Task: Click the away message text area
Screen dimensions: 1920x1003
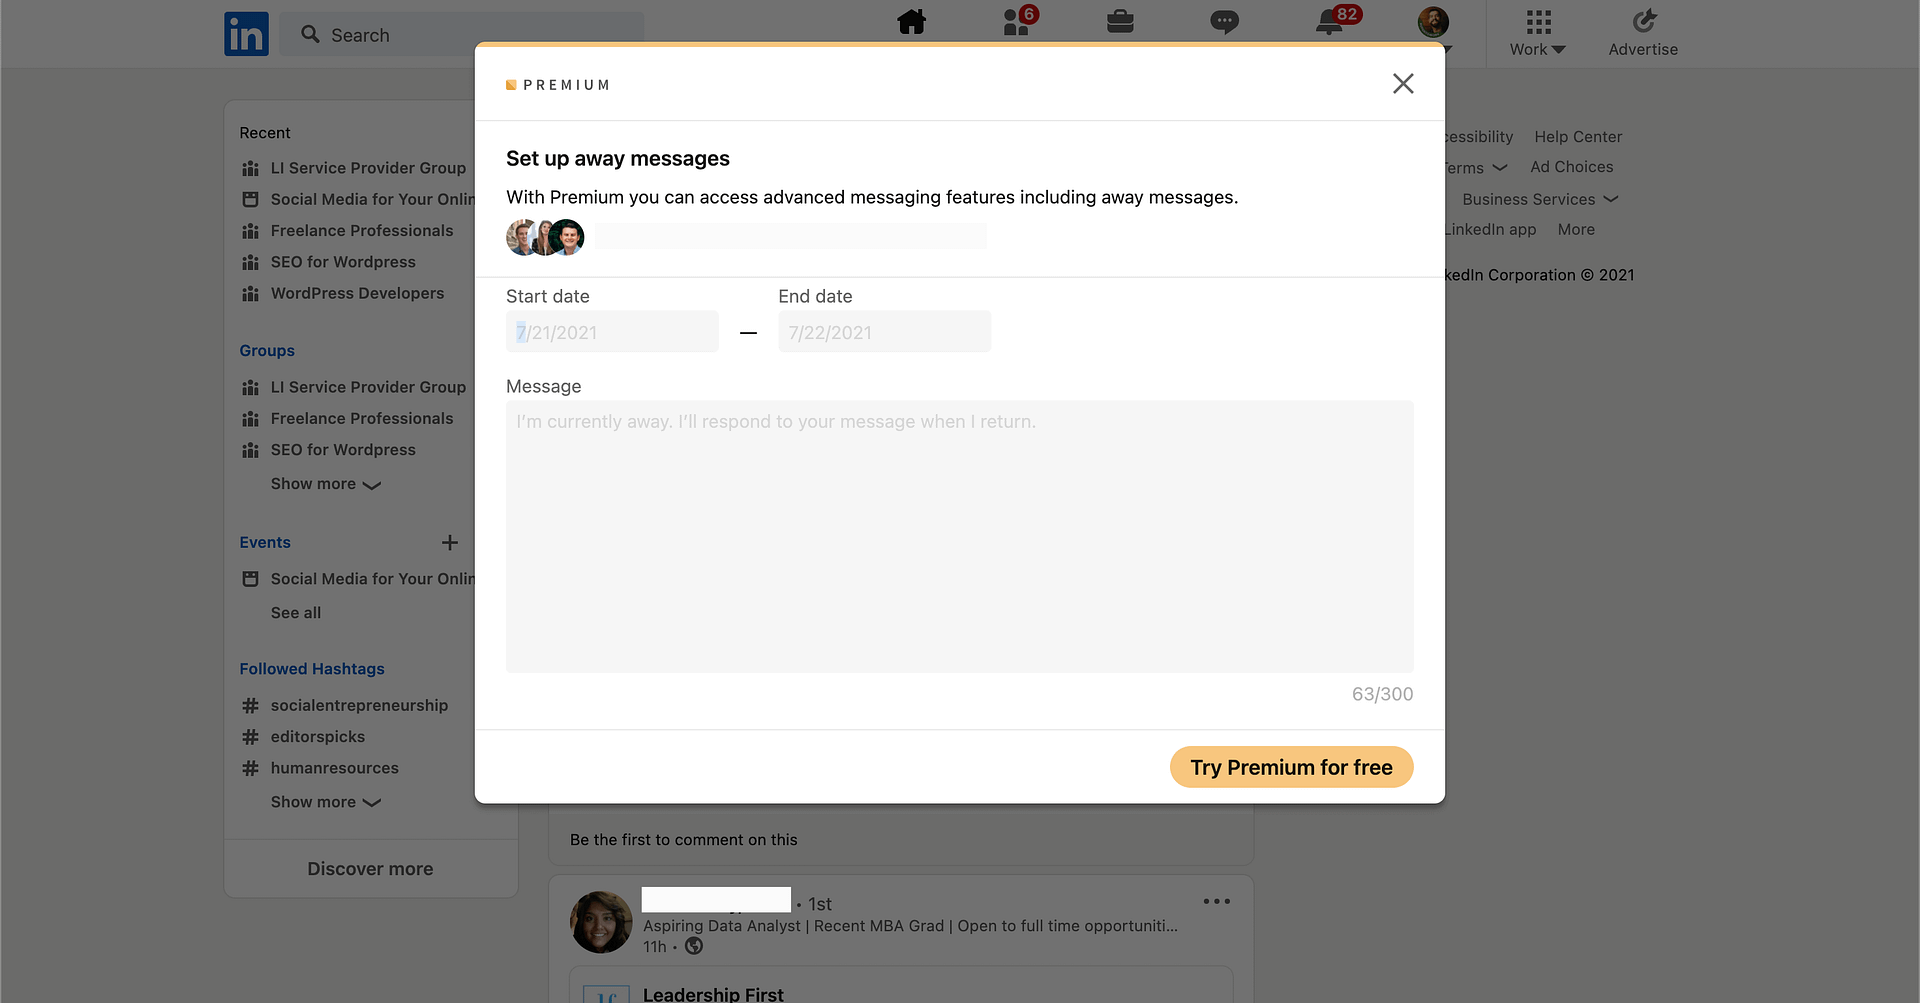Action: coord(959,537)
